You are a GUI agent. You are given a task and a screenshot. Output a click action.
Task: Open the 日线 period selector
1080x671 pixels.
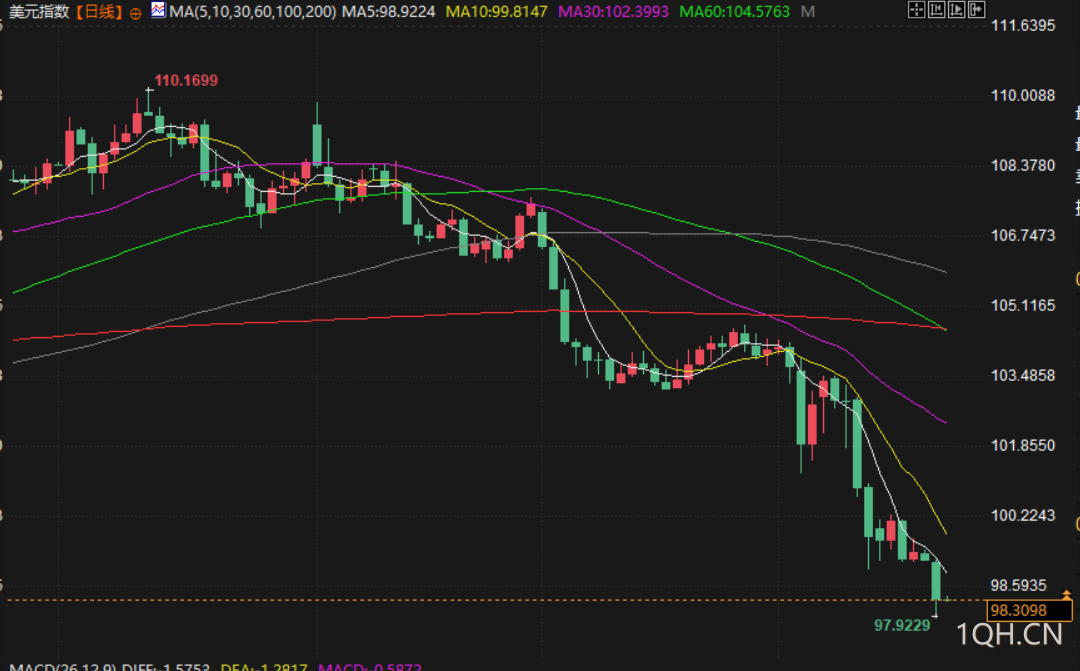[98, 12]
